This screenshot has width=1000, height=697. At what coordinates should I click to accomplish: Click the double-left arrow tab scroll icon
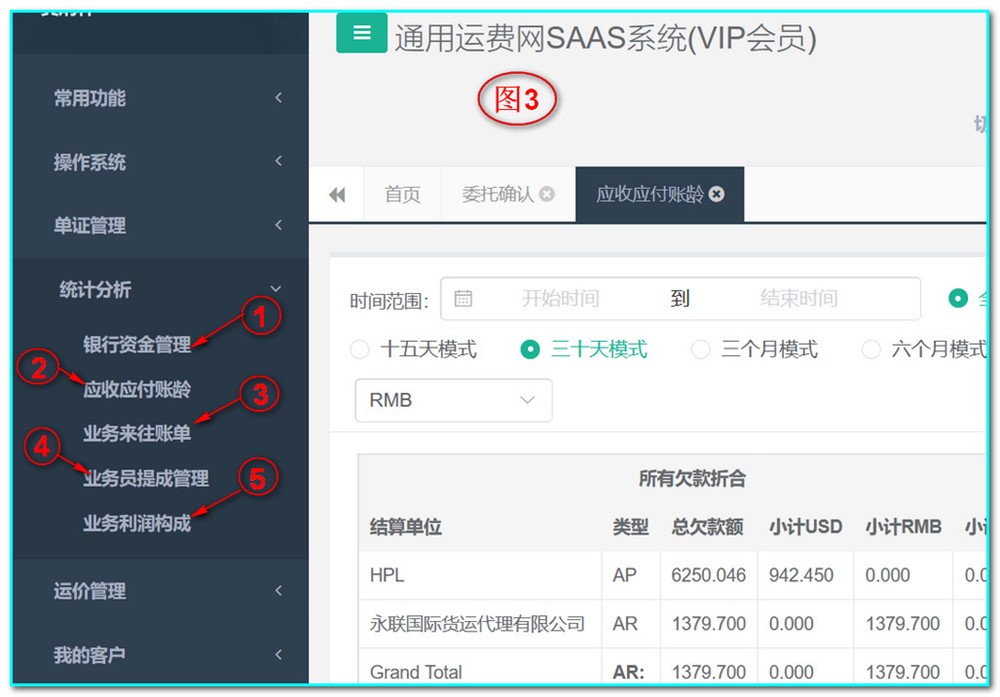tap(337, 195)
